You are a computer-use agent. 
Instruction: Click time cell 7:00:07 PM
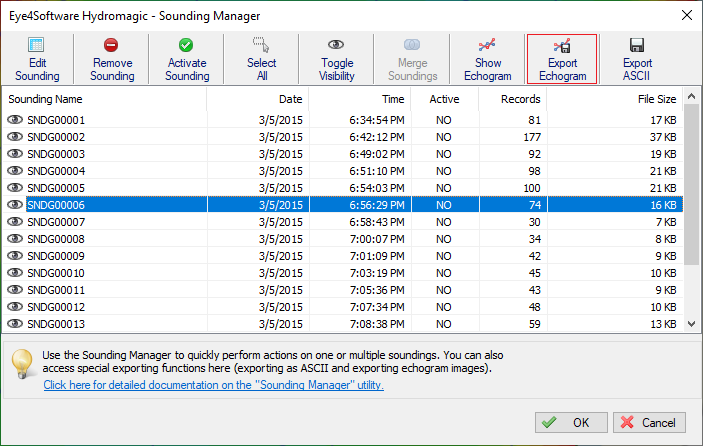click(x=377, y=239)
